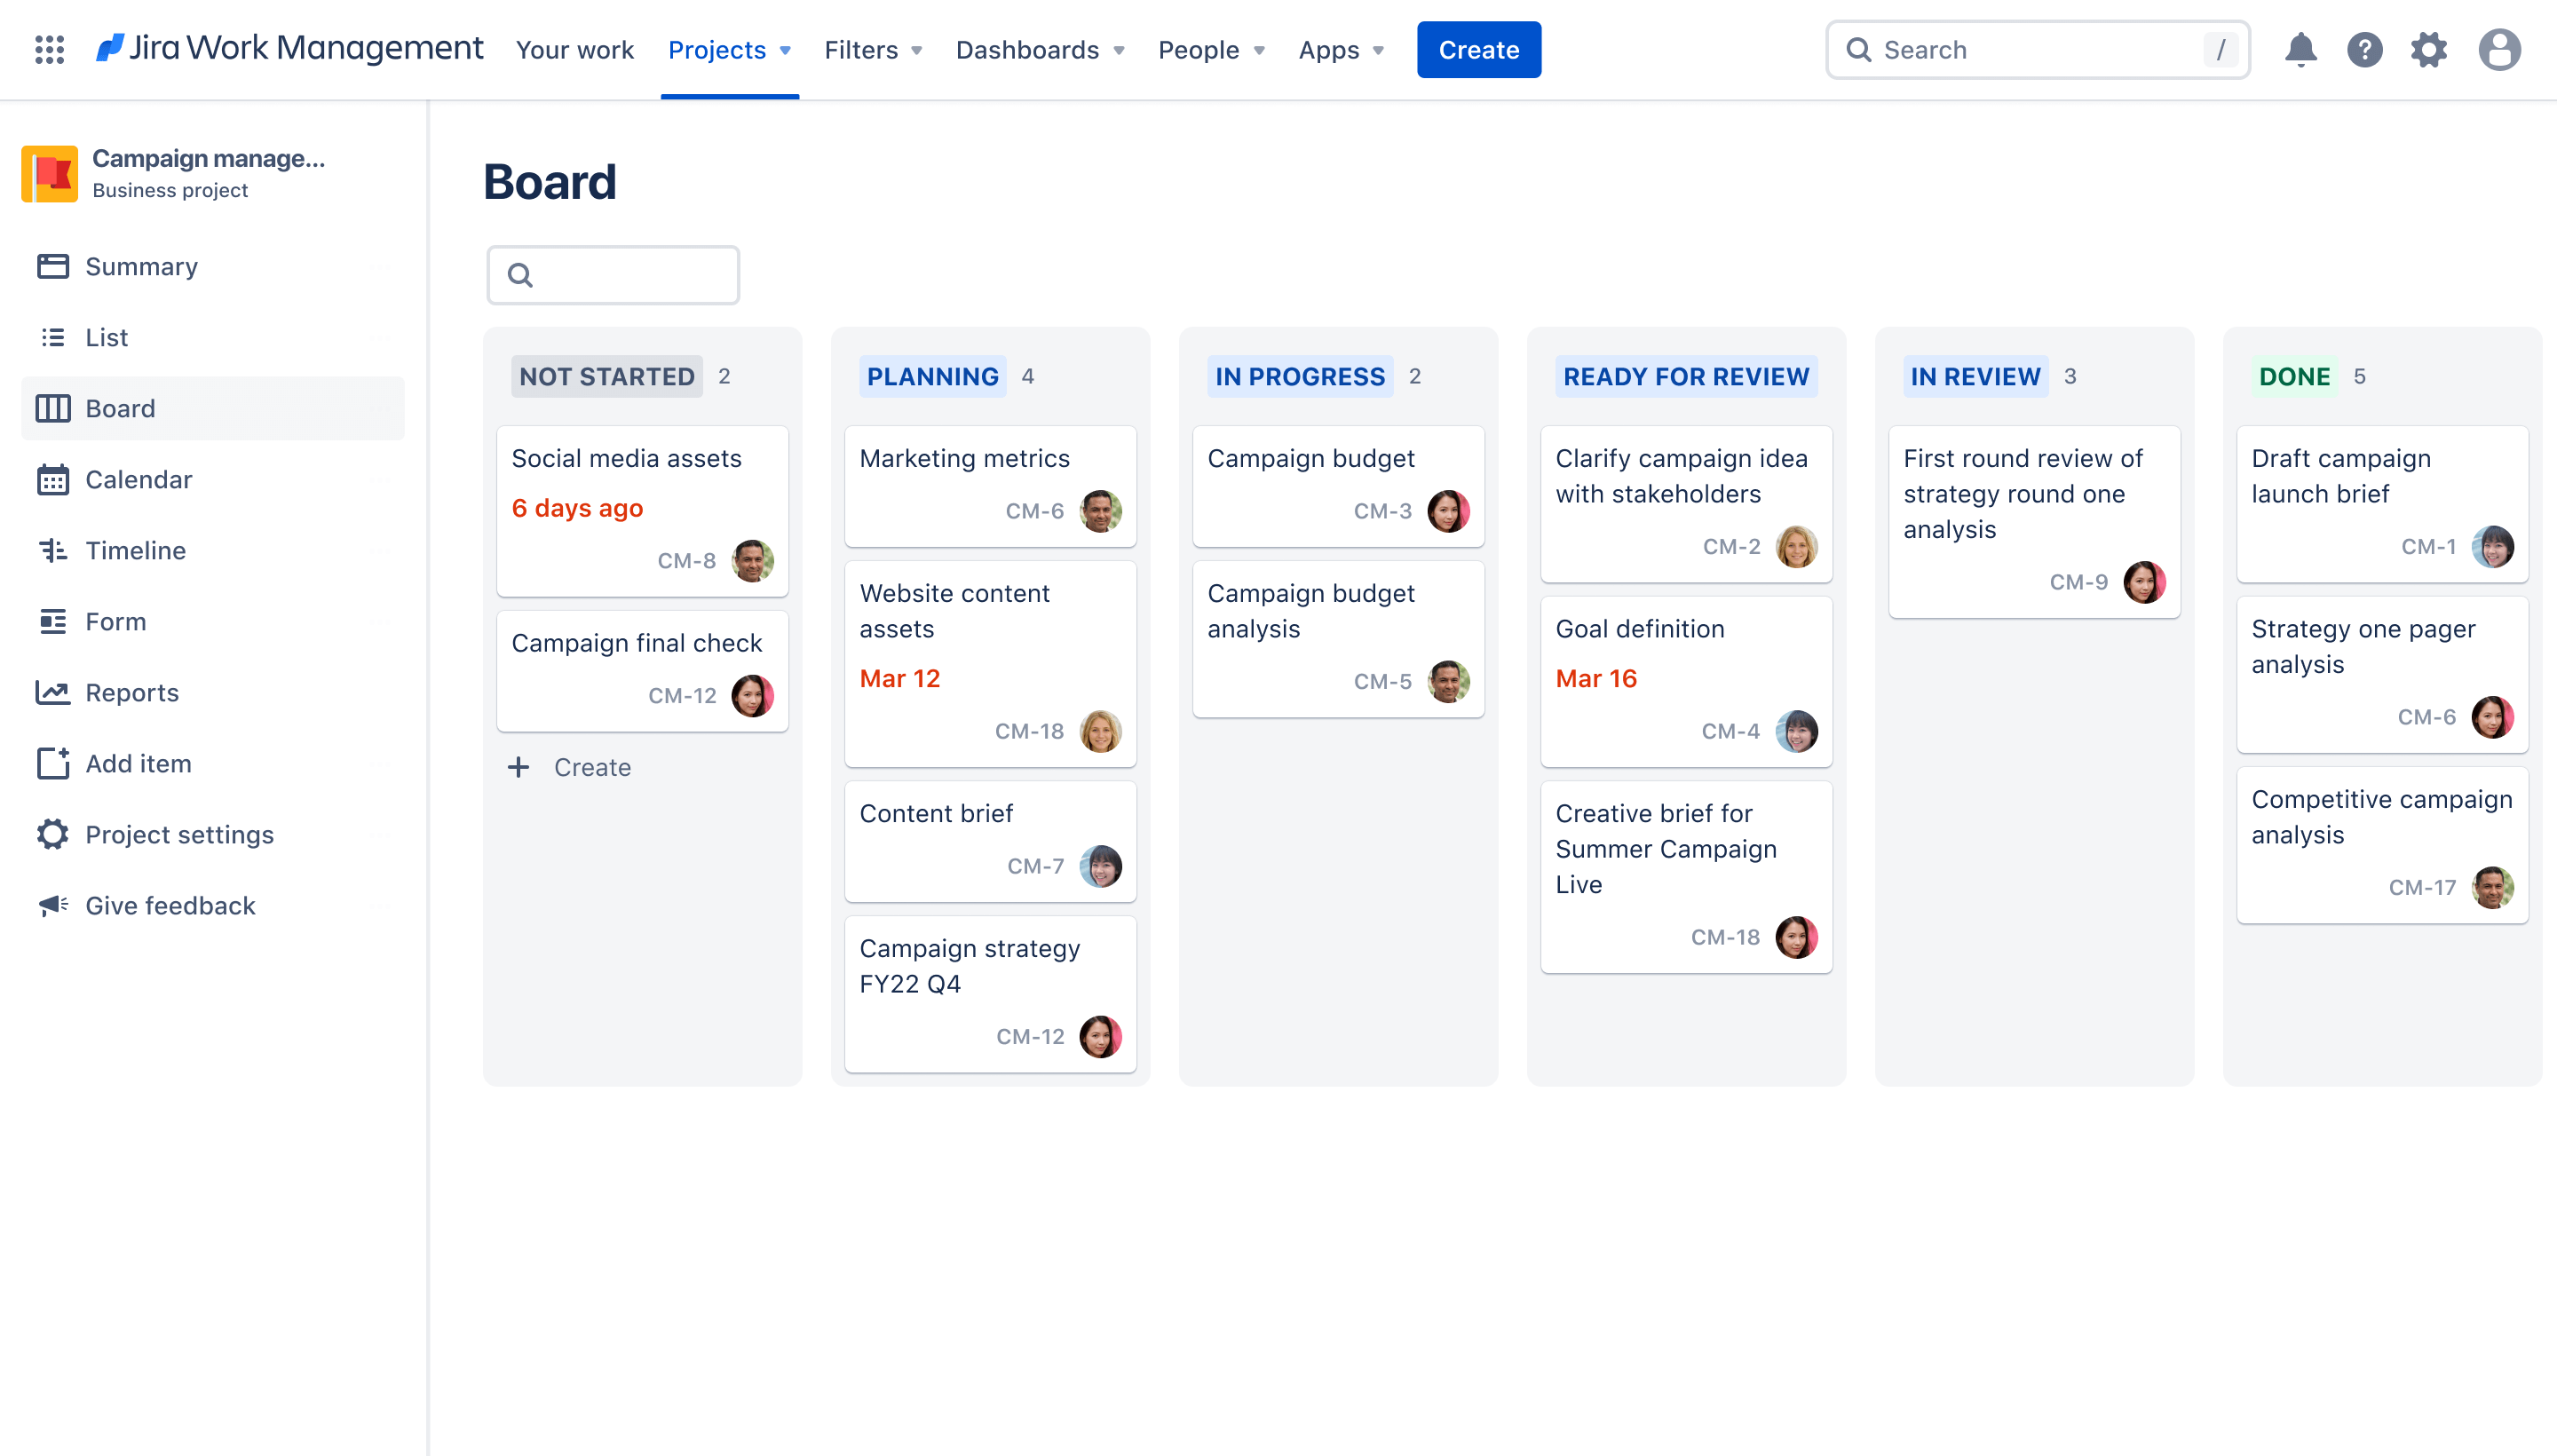Click Add item in sidebar
Viewport: 2557px width, 1456px height.
point(137,763)
